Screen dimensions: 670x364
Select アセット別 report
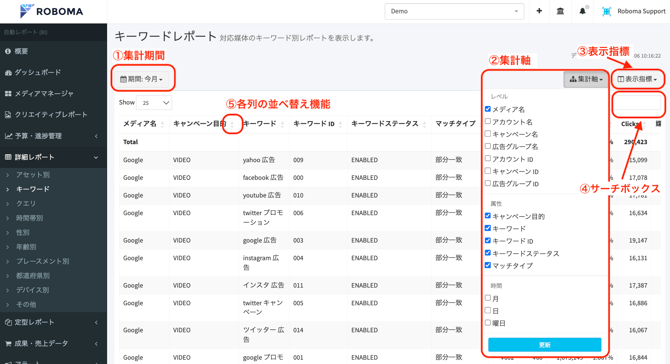point(33,175)
